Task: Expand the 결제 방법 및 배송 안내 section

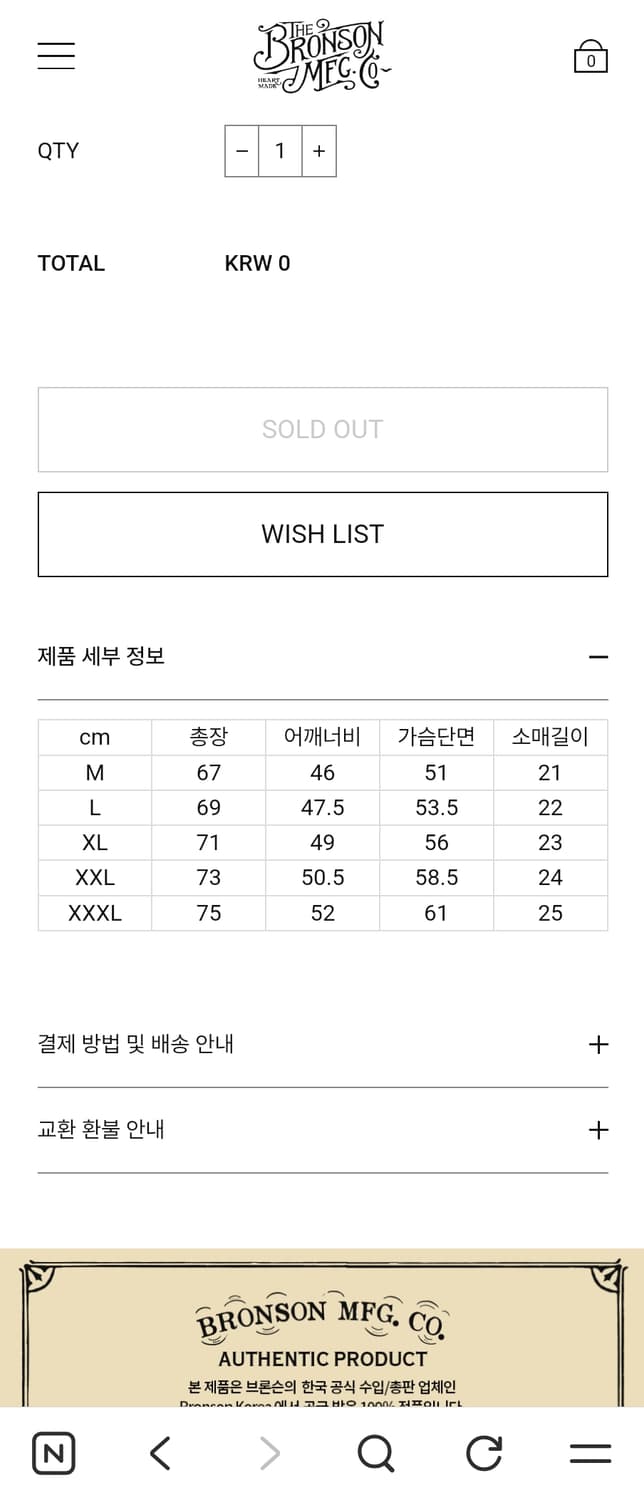Action: [598, 1043]
